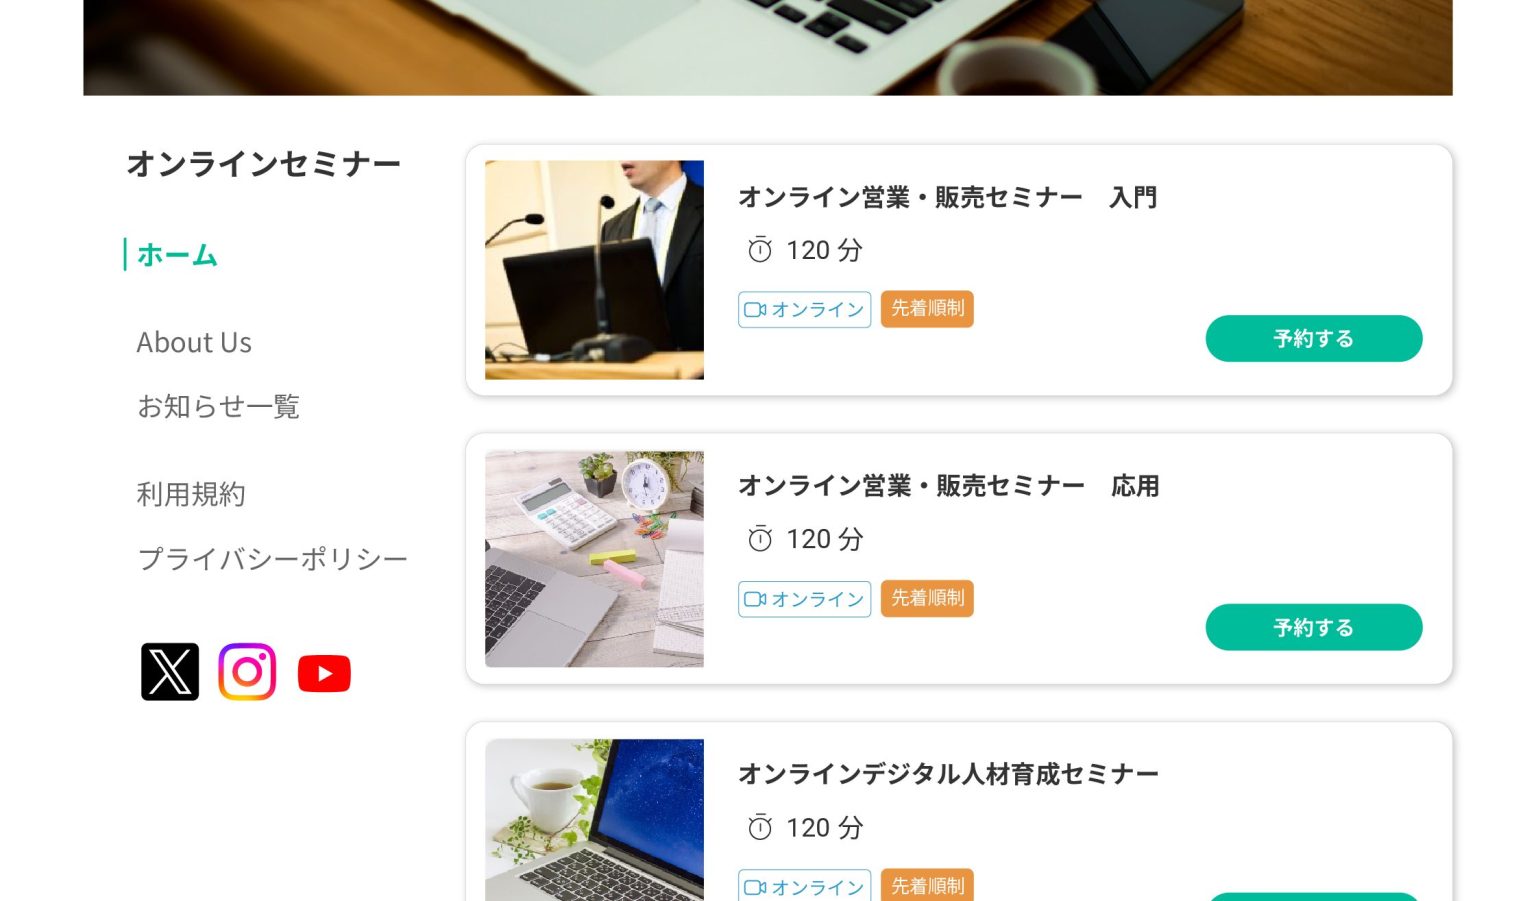This screenshot has height=901, width=1536.
Task: Open the About Us sidebar item
Action: (194, 343)
